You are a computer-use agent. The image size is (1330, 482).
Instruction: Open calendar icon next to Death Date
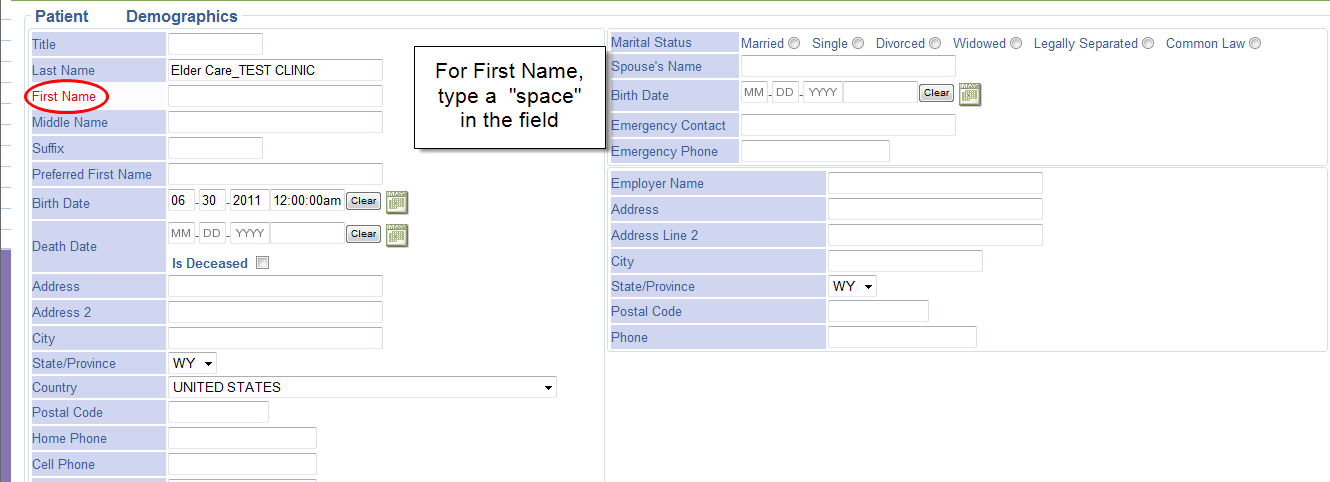397,235
